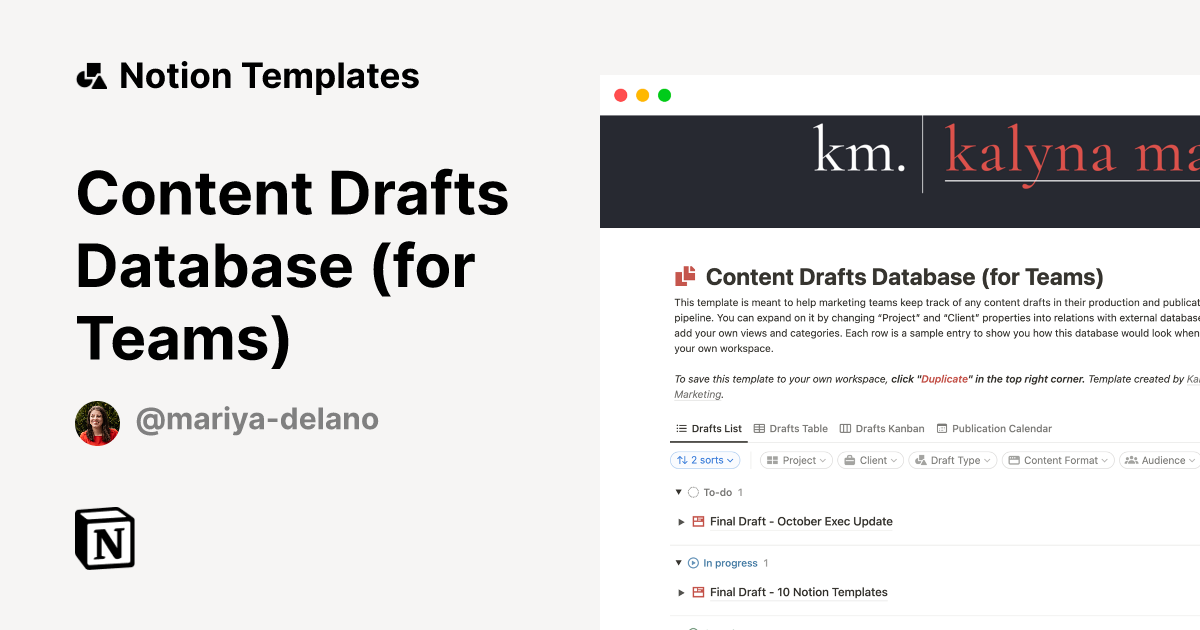
Task: Expand the Final Draft - 10 Notion Templates row
Action: [x=681, y=592]
